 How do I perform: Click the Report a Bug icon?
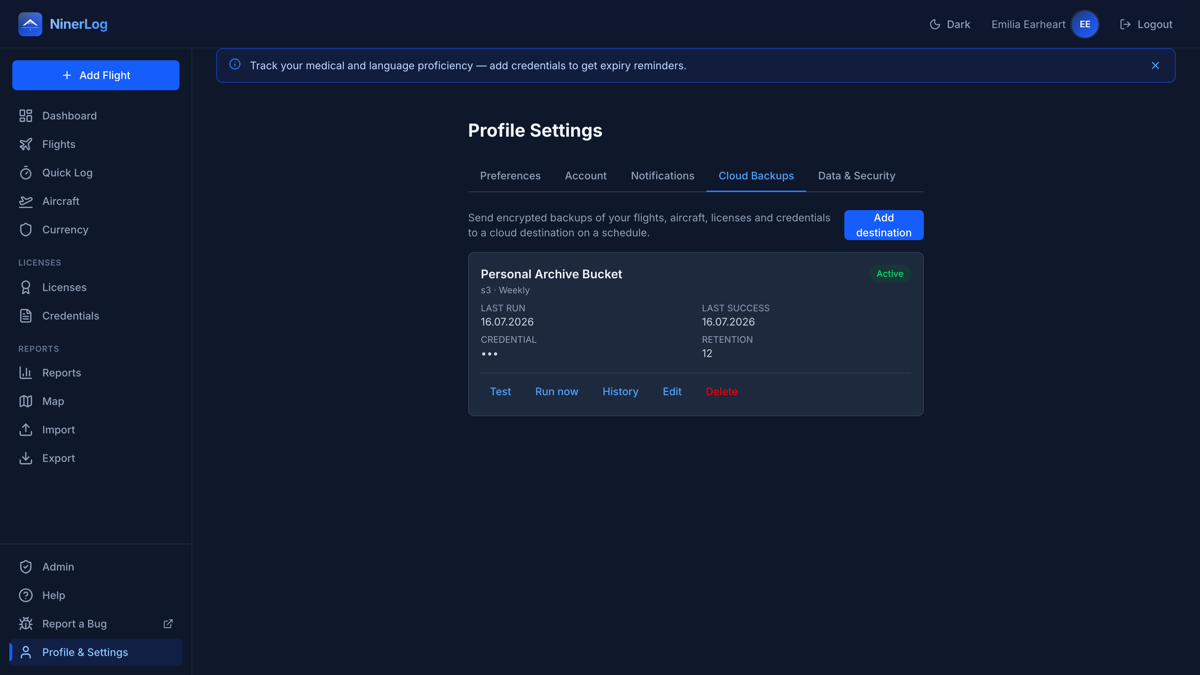point(26,624)
